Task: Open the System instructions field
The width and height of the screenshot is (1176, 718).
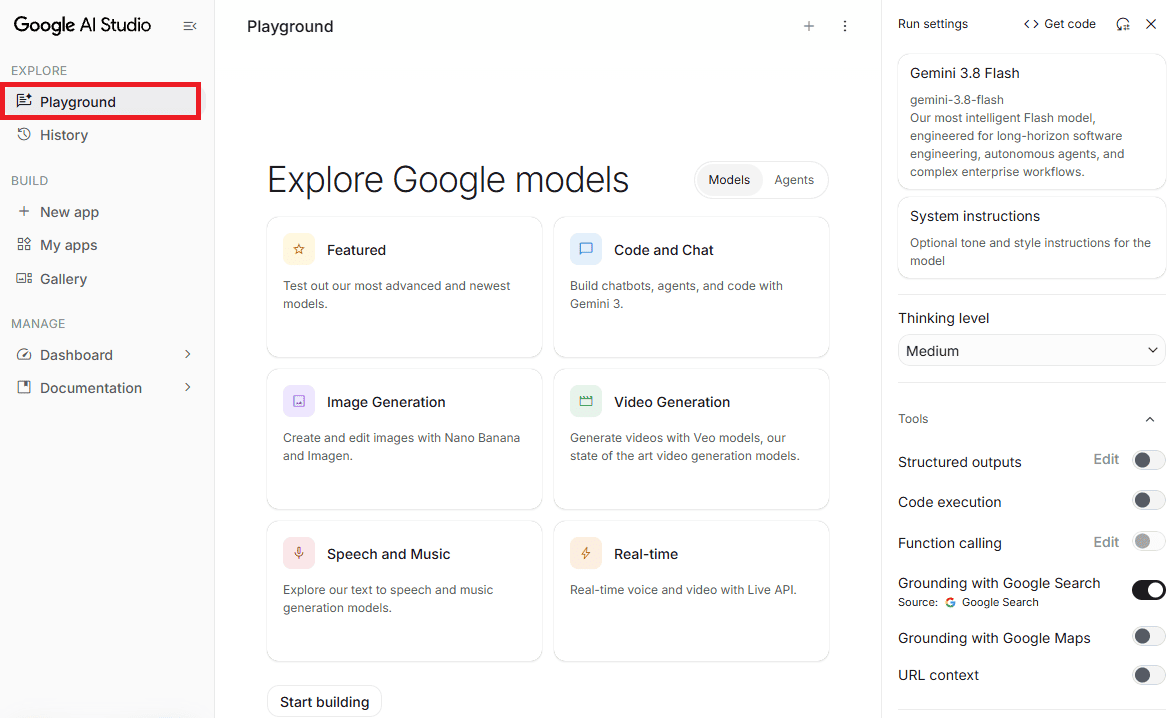Action: coord(1031,238)
